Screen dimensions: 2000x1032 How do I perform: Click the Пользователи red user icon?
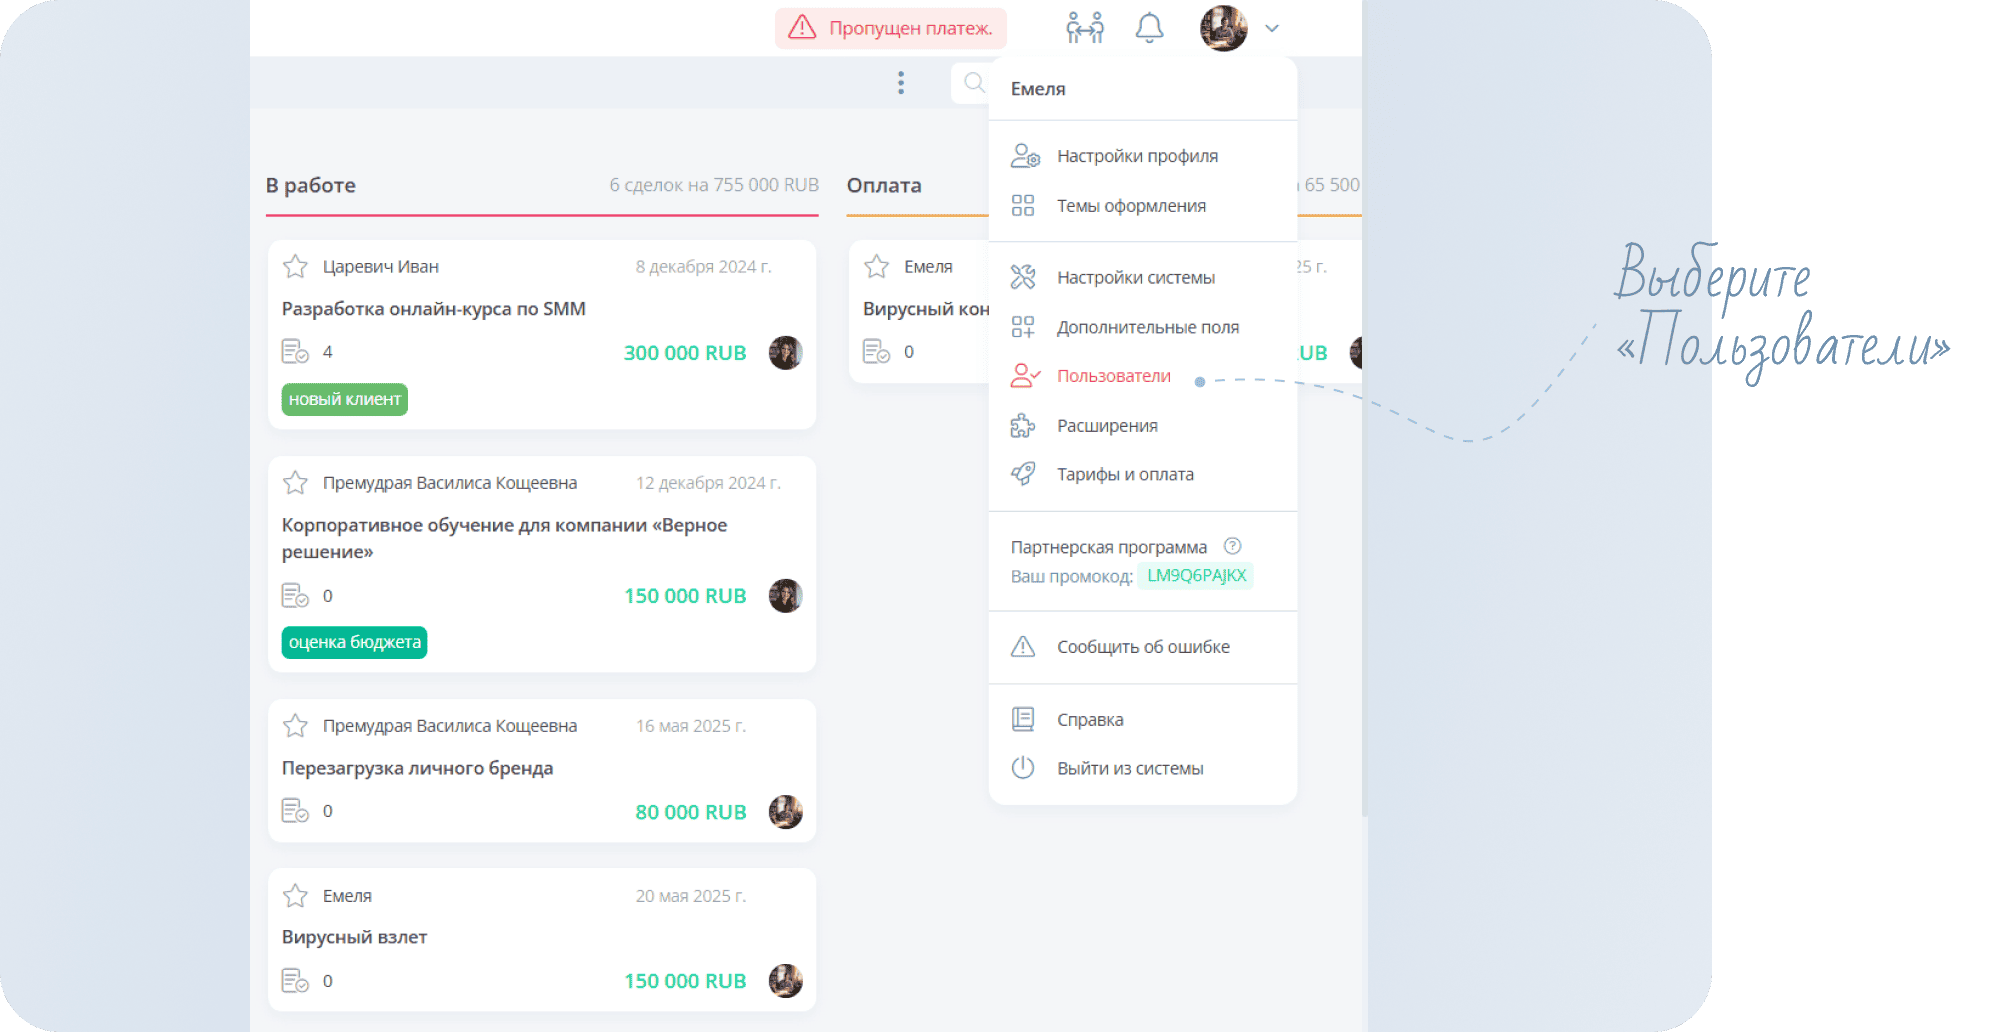[1024, 376]
